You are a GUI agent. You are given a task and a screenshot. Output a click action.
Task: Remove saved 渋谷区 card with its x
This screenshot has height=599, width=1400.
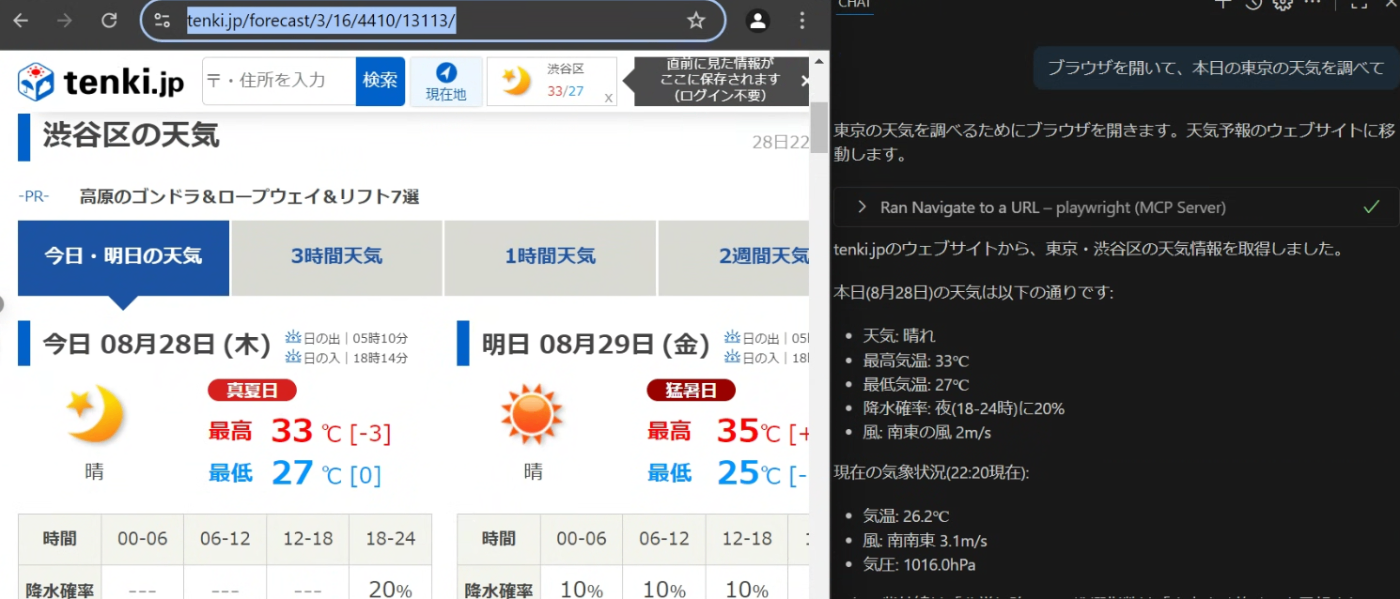[608, 97]
